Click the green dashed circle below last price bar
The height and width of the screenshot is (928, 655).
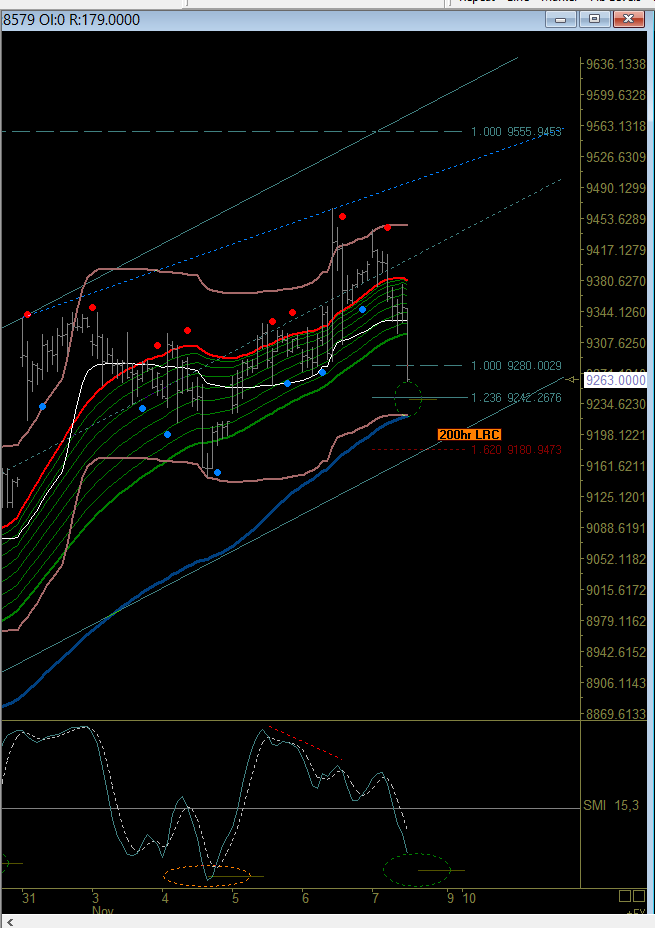coord(408,398)
